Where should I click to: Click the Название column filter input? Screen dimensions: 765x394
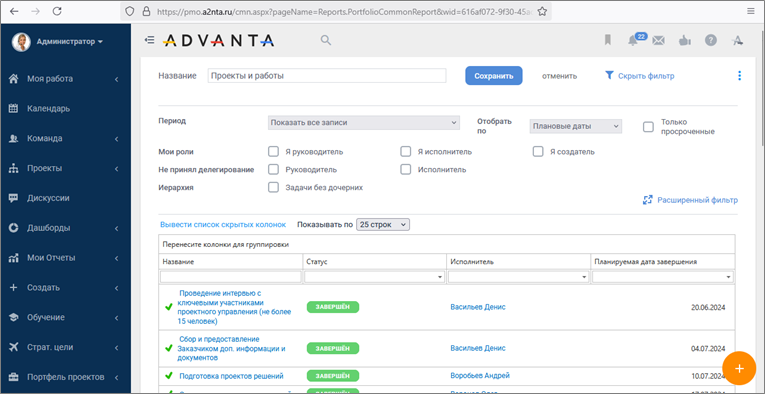231,277
